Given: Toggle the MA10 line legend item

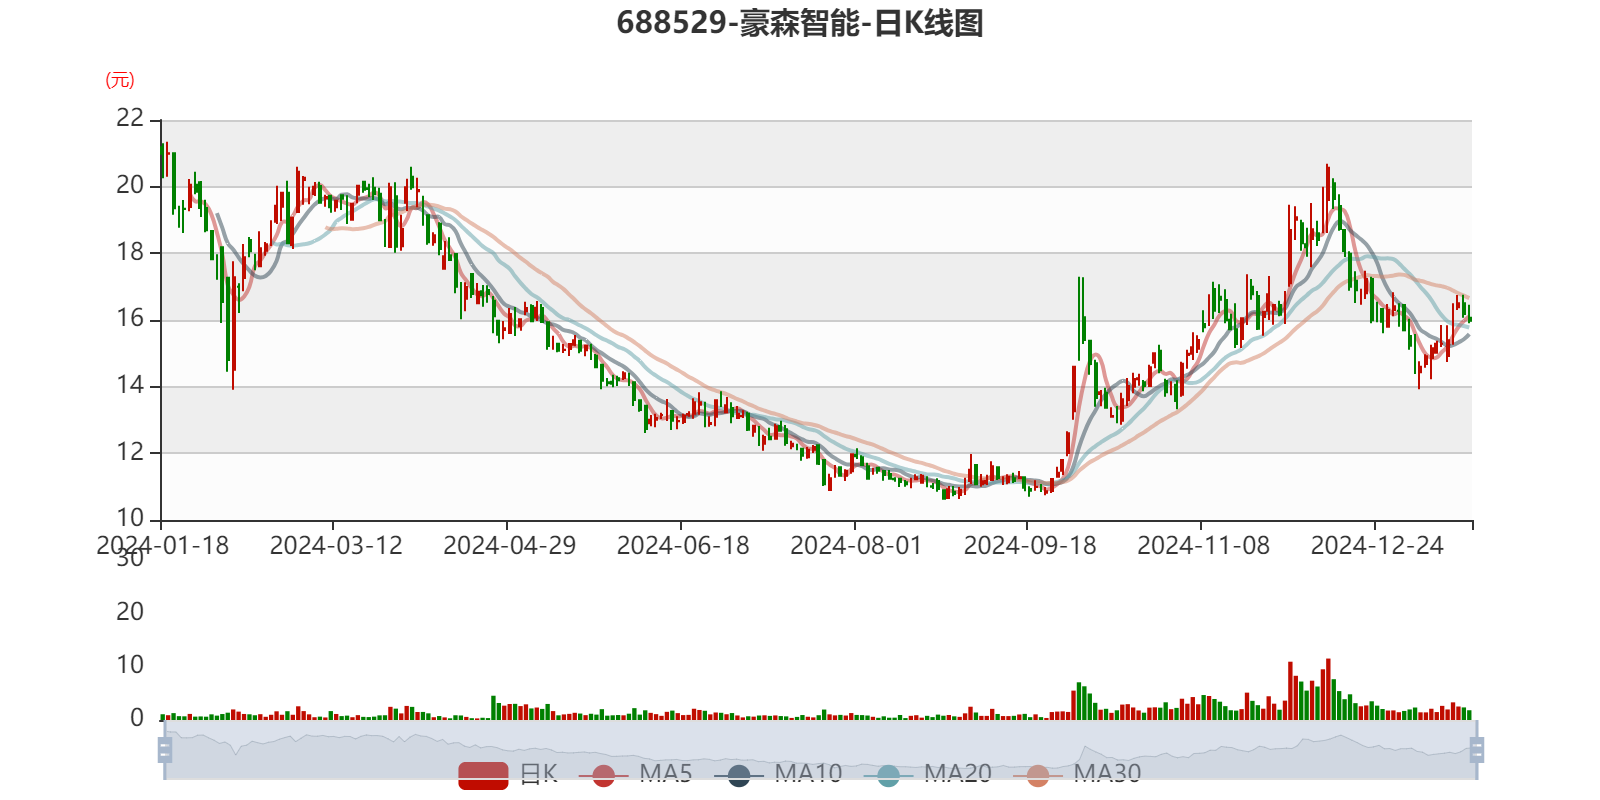Looking at the screenshot, I should point(779,774).
